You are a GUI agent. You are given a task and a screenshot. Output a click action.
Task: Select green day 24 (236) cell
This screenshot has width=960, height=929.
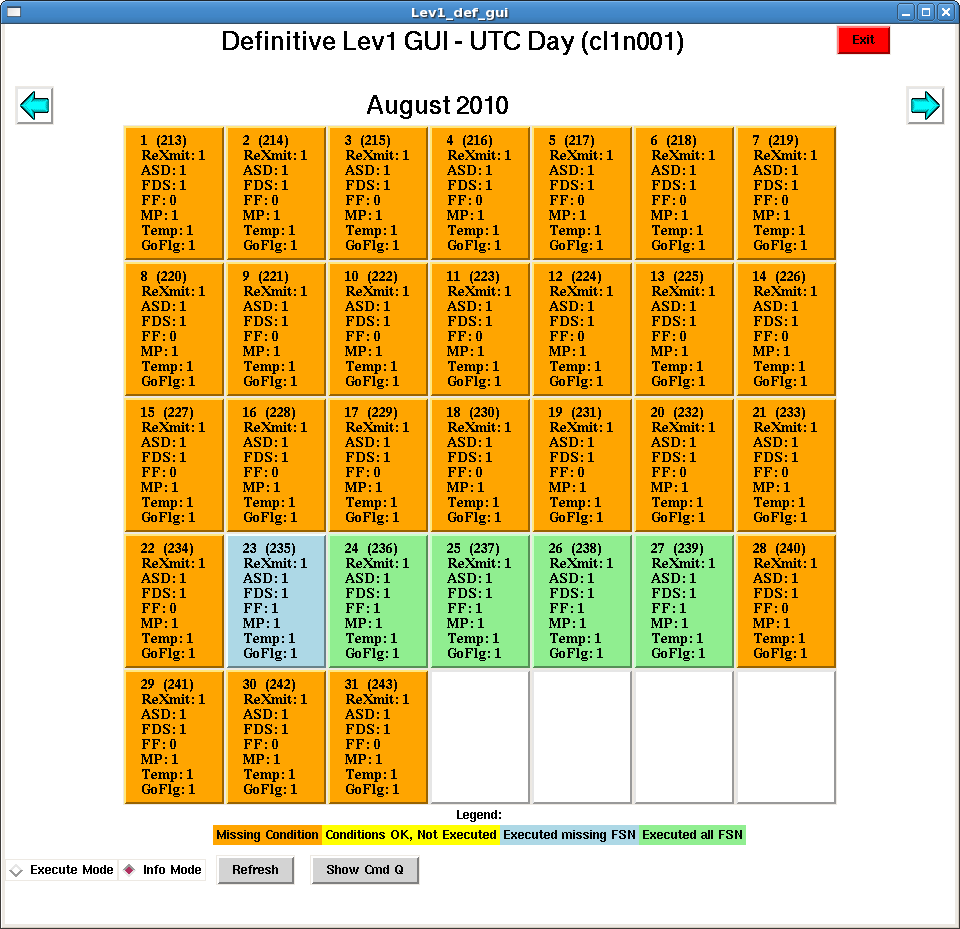(x=378, y=601)
